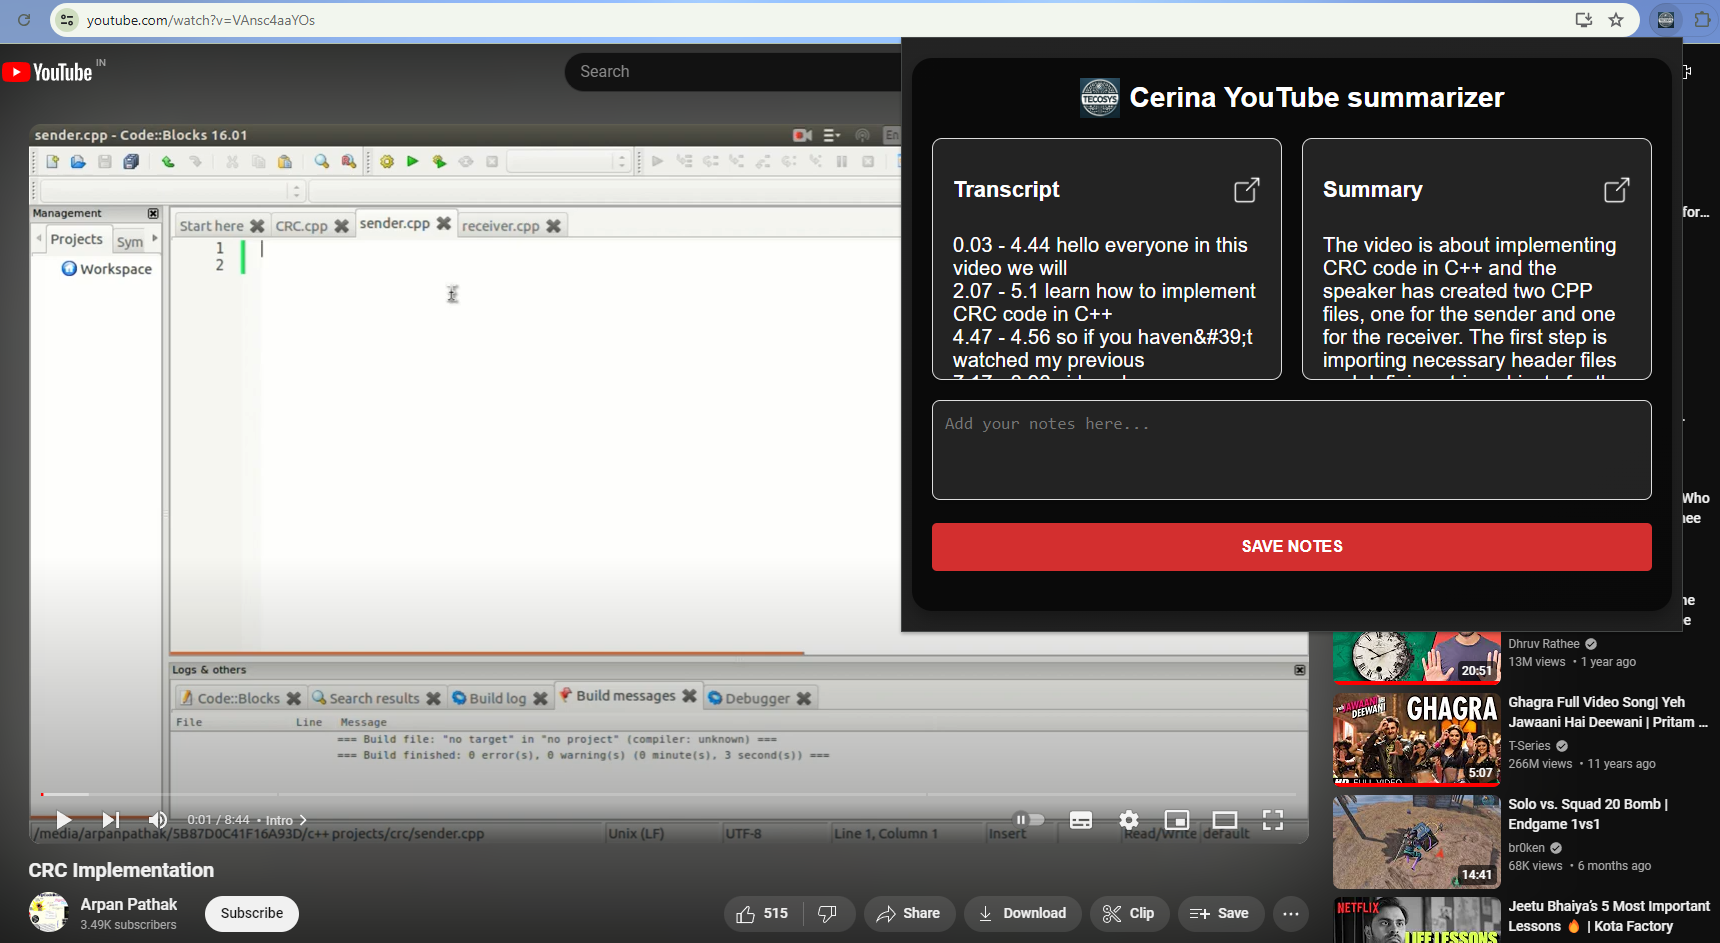Click the Save Notes button
Screen dimensions: 1720x943
[x=1291, y=547]
